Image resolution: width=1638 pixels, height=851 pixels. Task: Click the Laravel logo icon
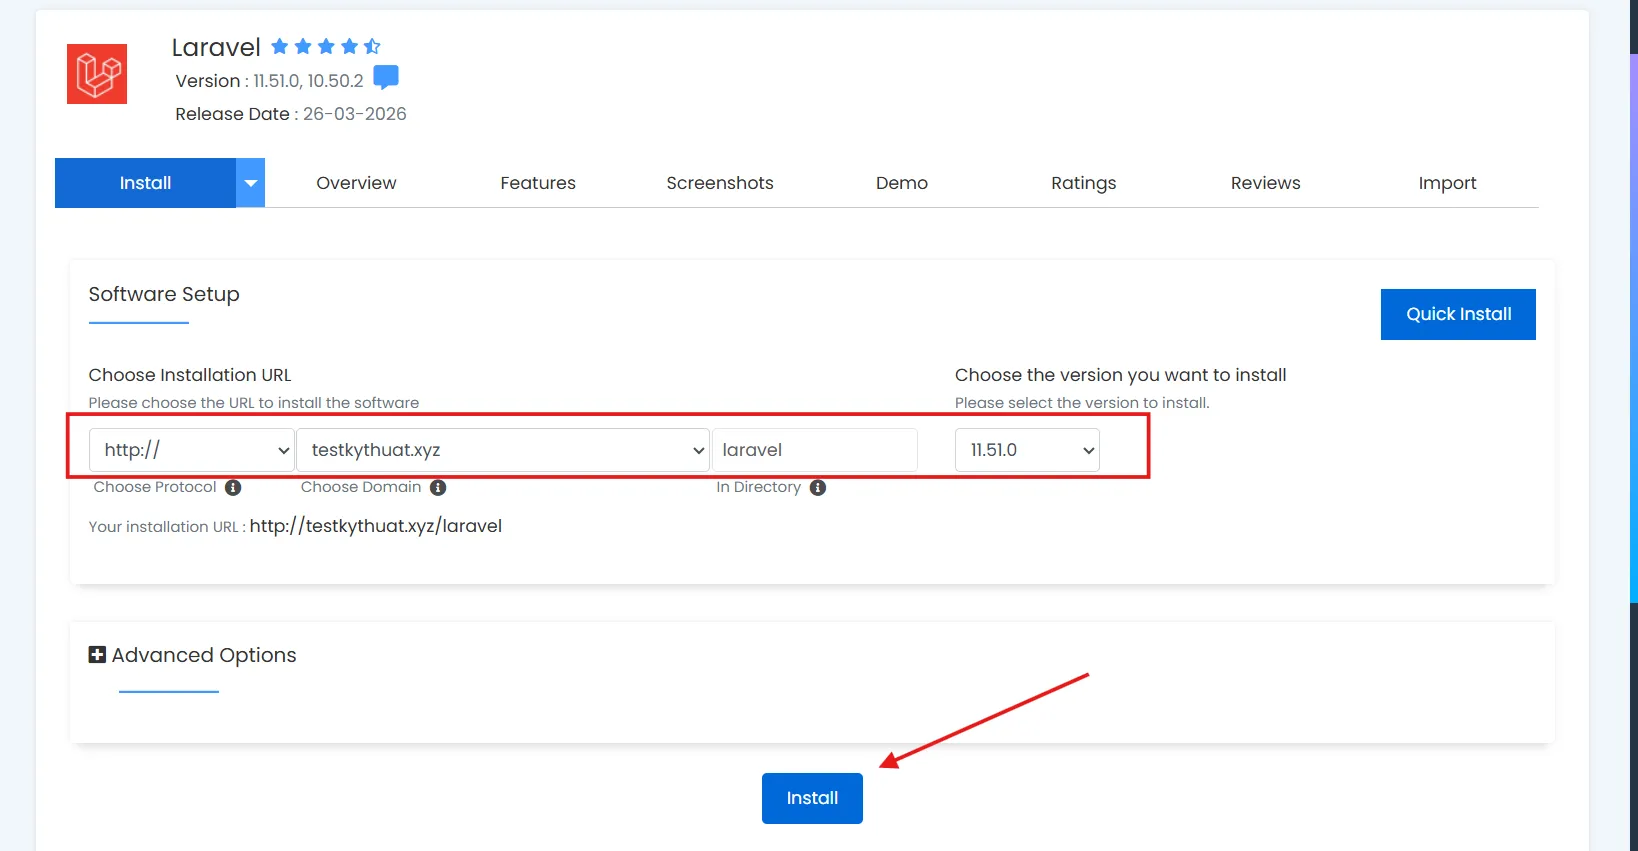click(97, 74)
